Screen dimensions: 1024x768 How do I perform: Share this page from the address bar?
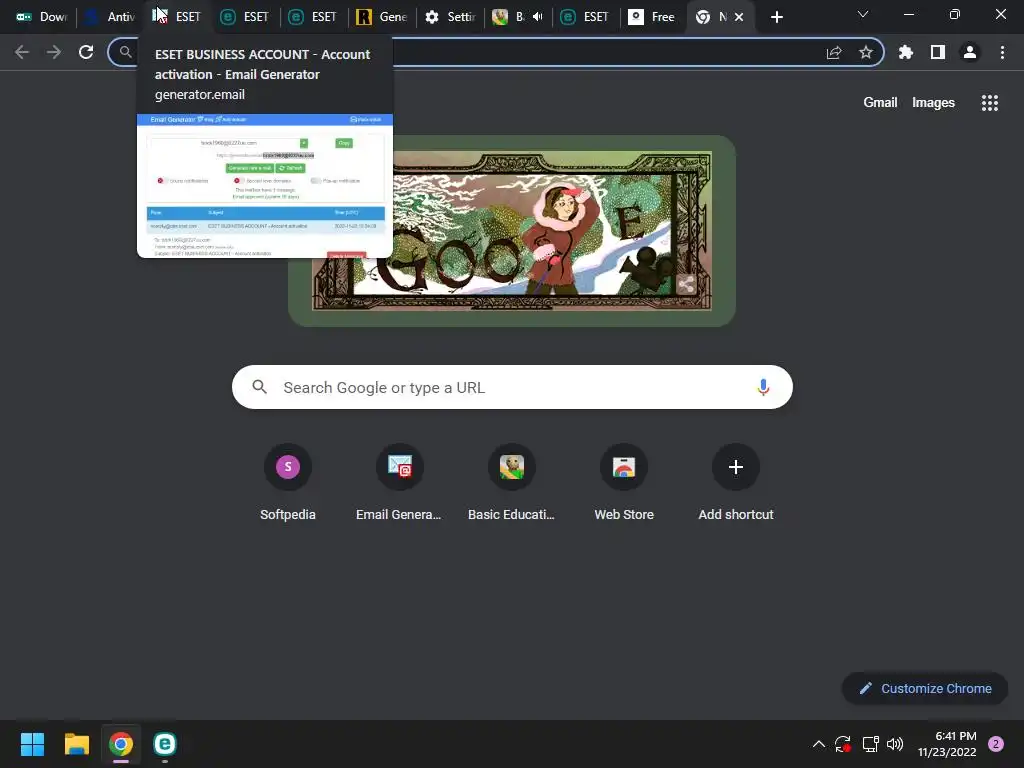[834, 52]
